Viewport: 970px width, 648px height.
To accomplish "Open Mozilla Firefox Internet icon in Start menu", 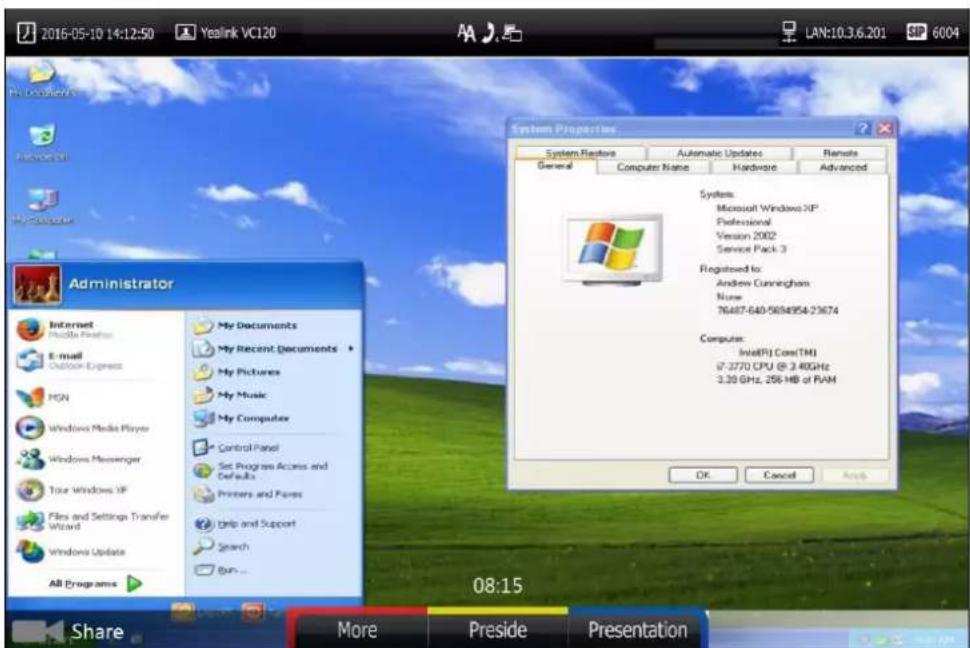I will point(30,329).
